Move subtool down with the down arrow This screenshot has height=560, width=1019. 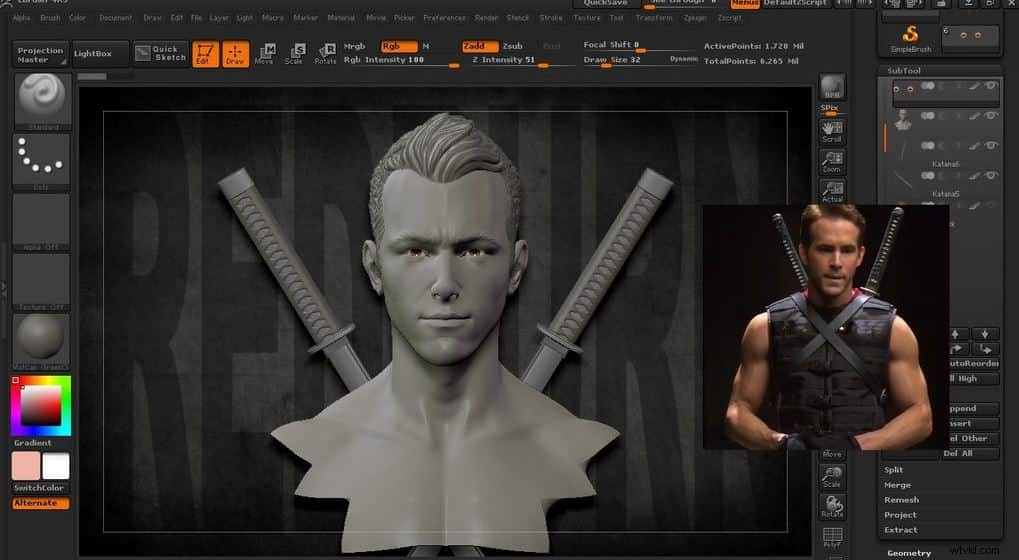tap(985, 334)
